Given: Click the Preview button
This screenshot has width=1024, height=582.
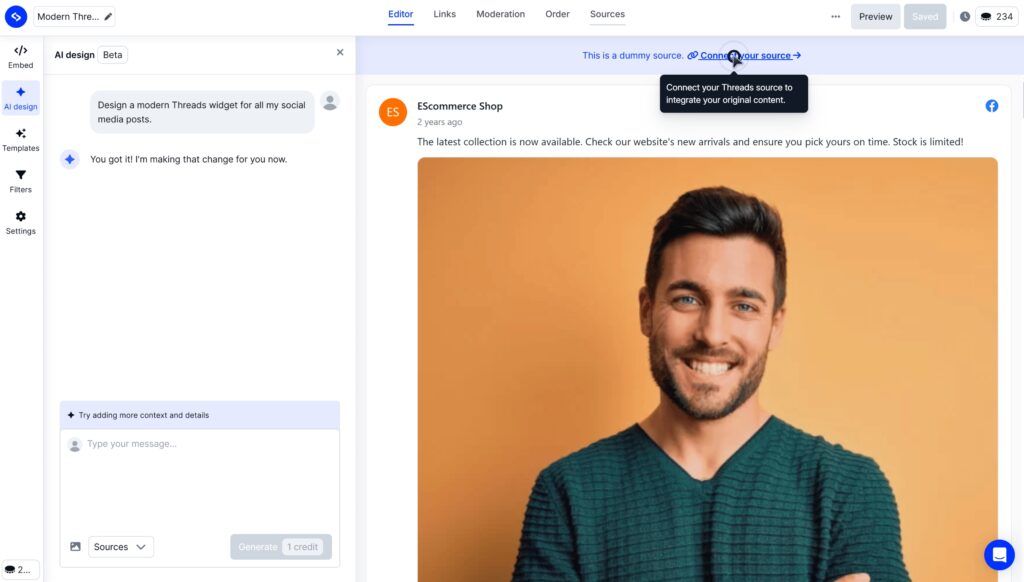Looking at the screenshot, I should click(x=875, y=16).
